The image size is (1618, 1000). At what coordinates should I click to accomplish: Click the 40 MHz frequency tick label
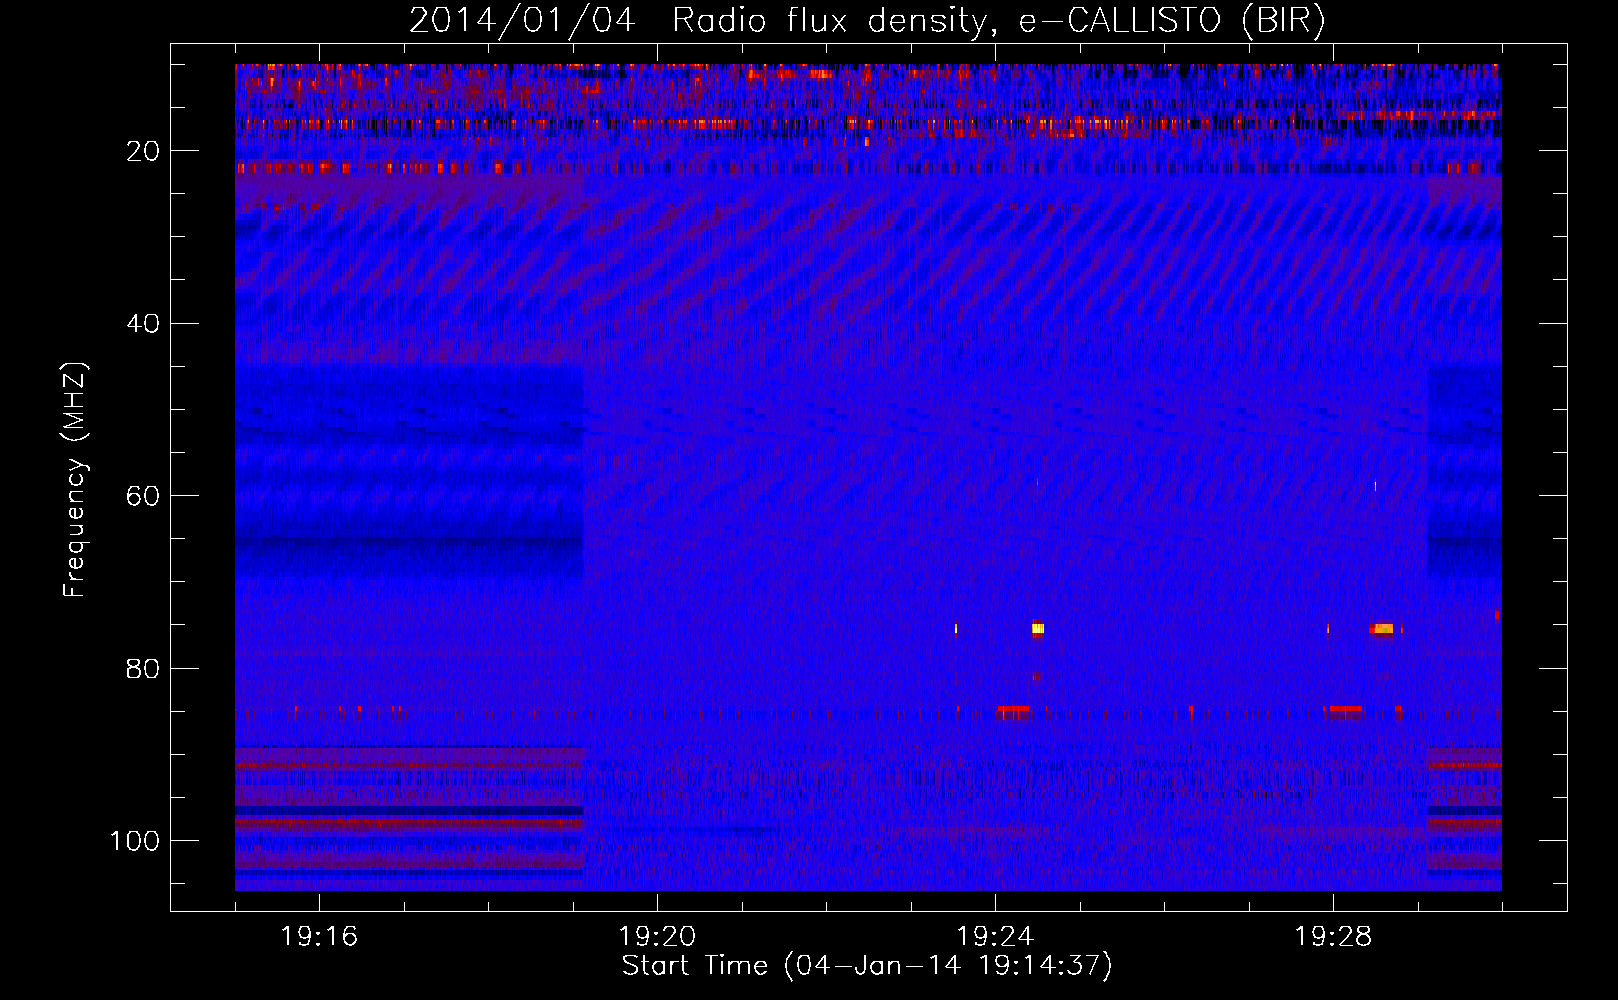tap(144, 324)
